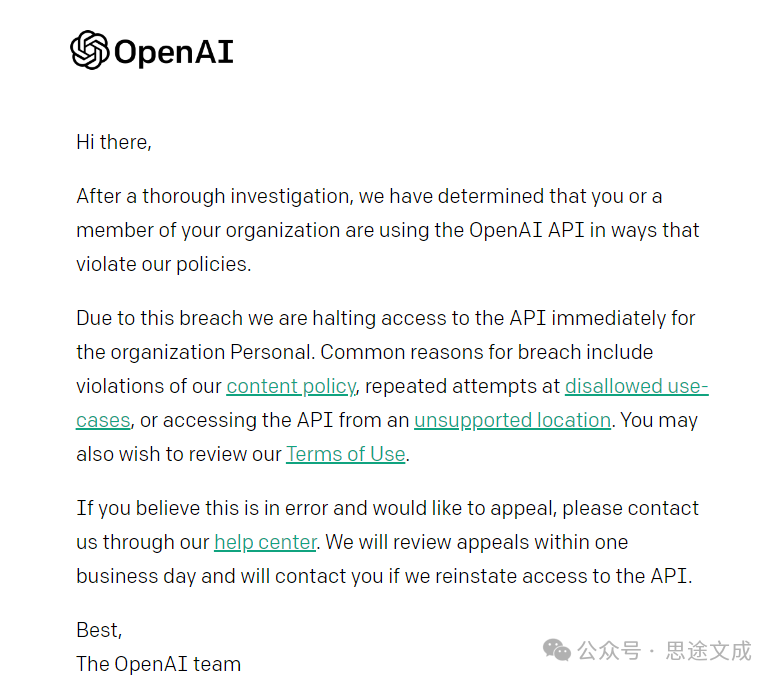Open the help center link
The image size is (776, 681).
pos(265,542)
